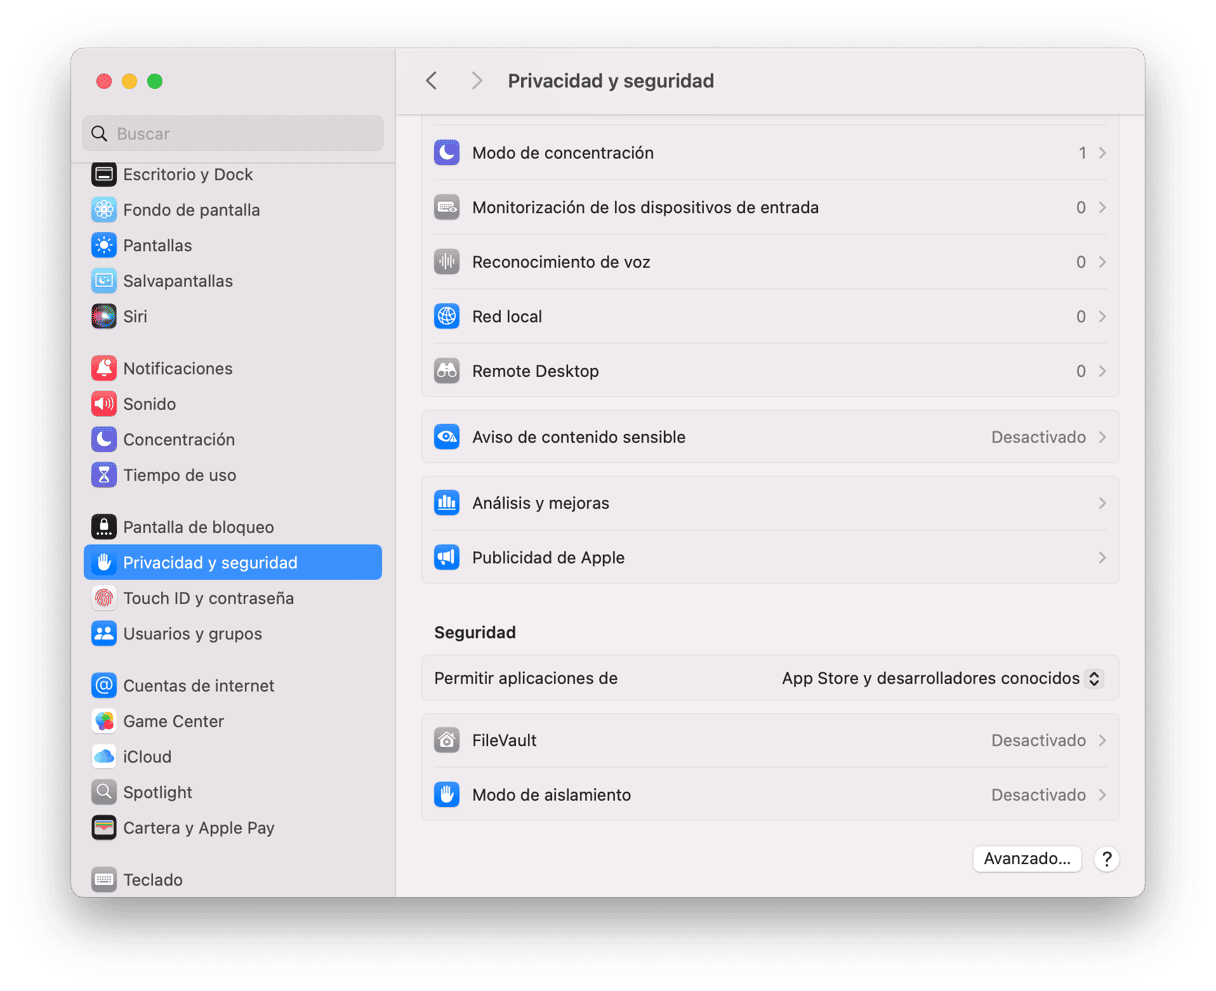The width and height of the screenshot is (1216, 991).
Task: Click the Análisis y mejoras chart icon
Action: pyautogui.click(x=447, y=503)
